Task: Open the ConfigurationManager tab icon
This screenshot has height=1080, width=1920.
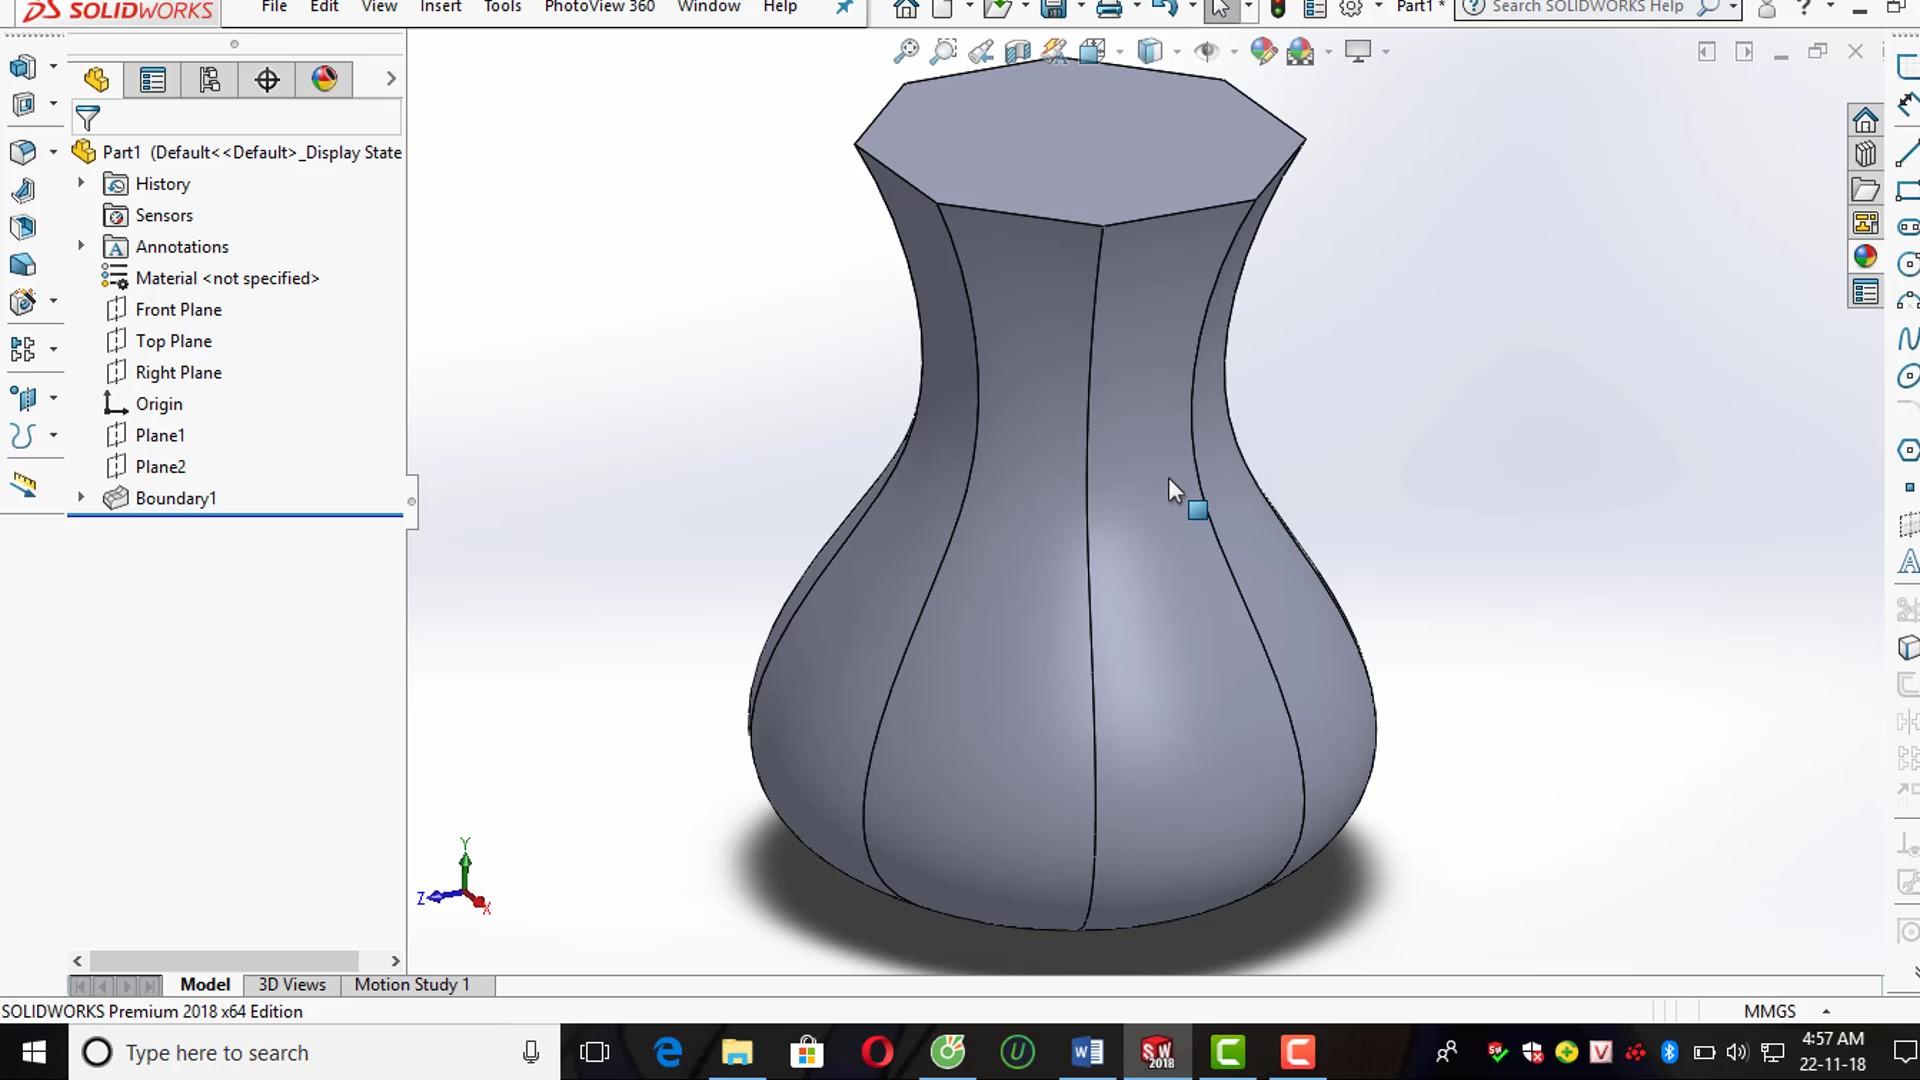Action: pos(210,80)
